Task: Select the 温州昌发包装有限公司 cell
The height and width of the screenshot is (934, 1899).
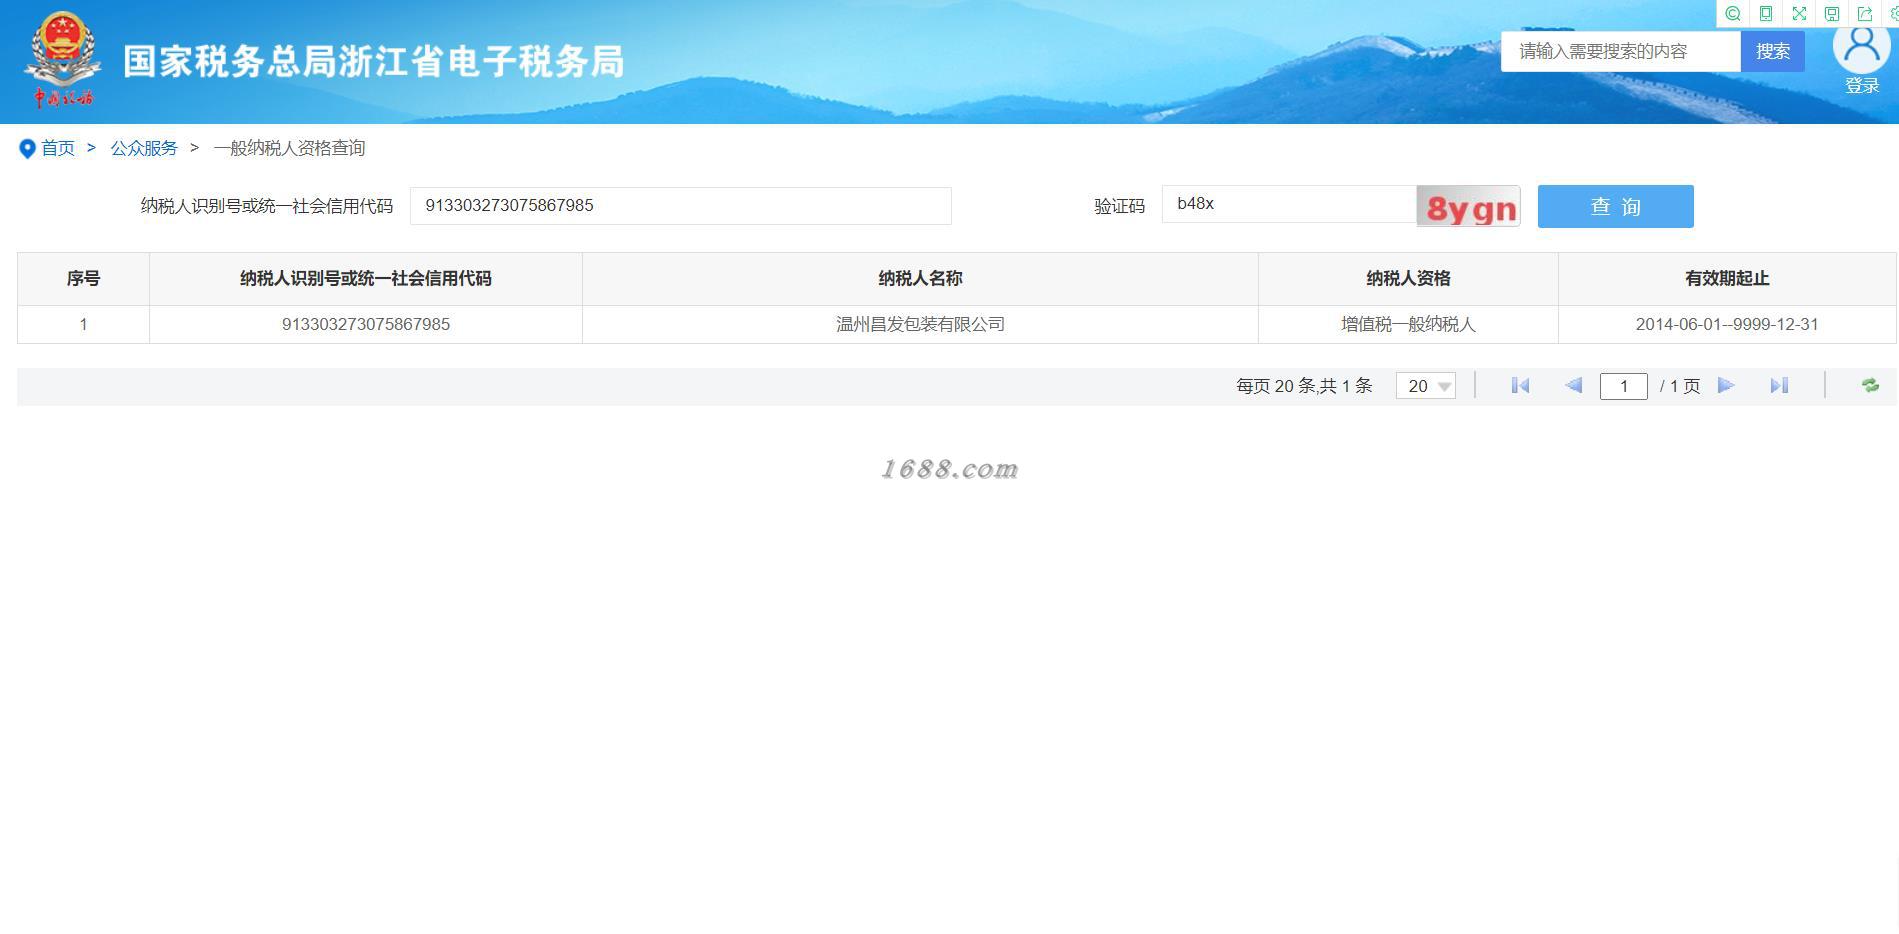Action: coord(920,325)
